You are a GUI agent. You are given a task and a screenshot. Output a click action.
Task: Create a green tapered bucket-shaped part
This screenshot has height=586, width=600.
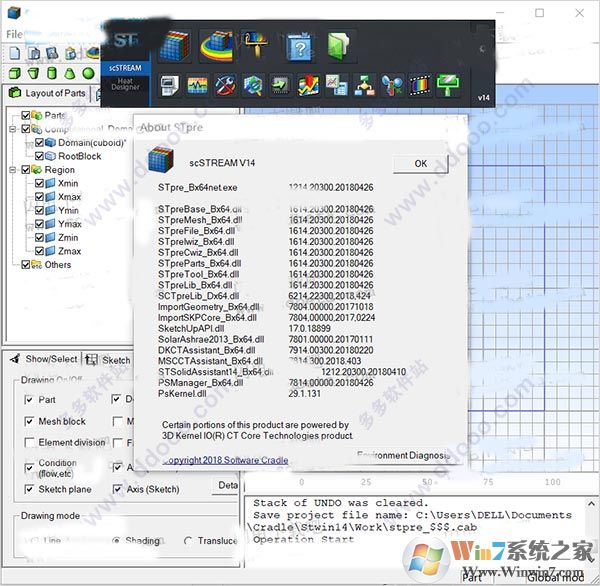point(33,73)
